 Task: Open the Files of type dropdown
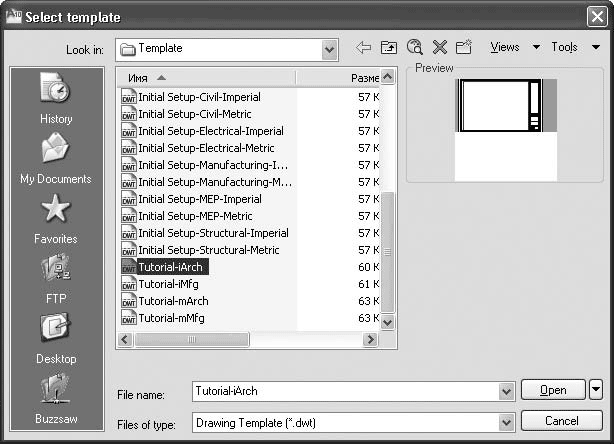pyautogui.click(x=506, y=422)
